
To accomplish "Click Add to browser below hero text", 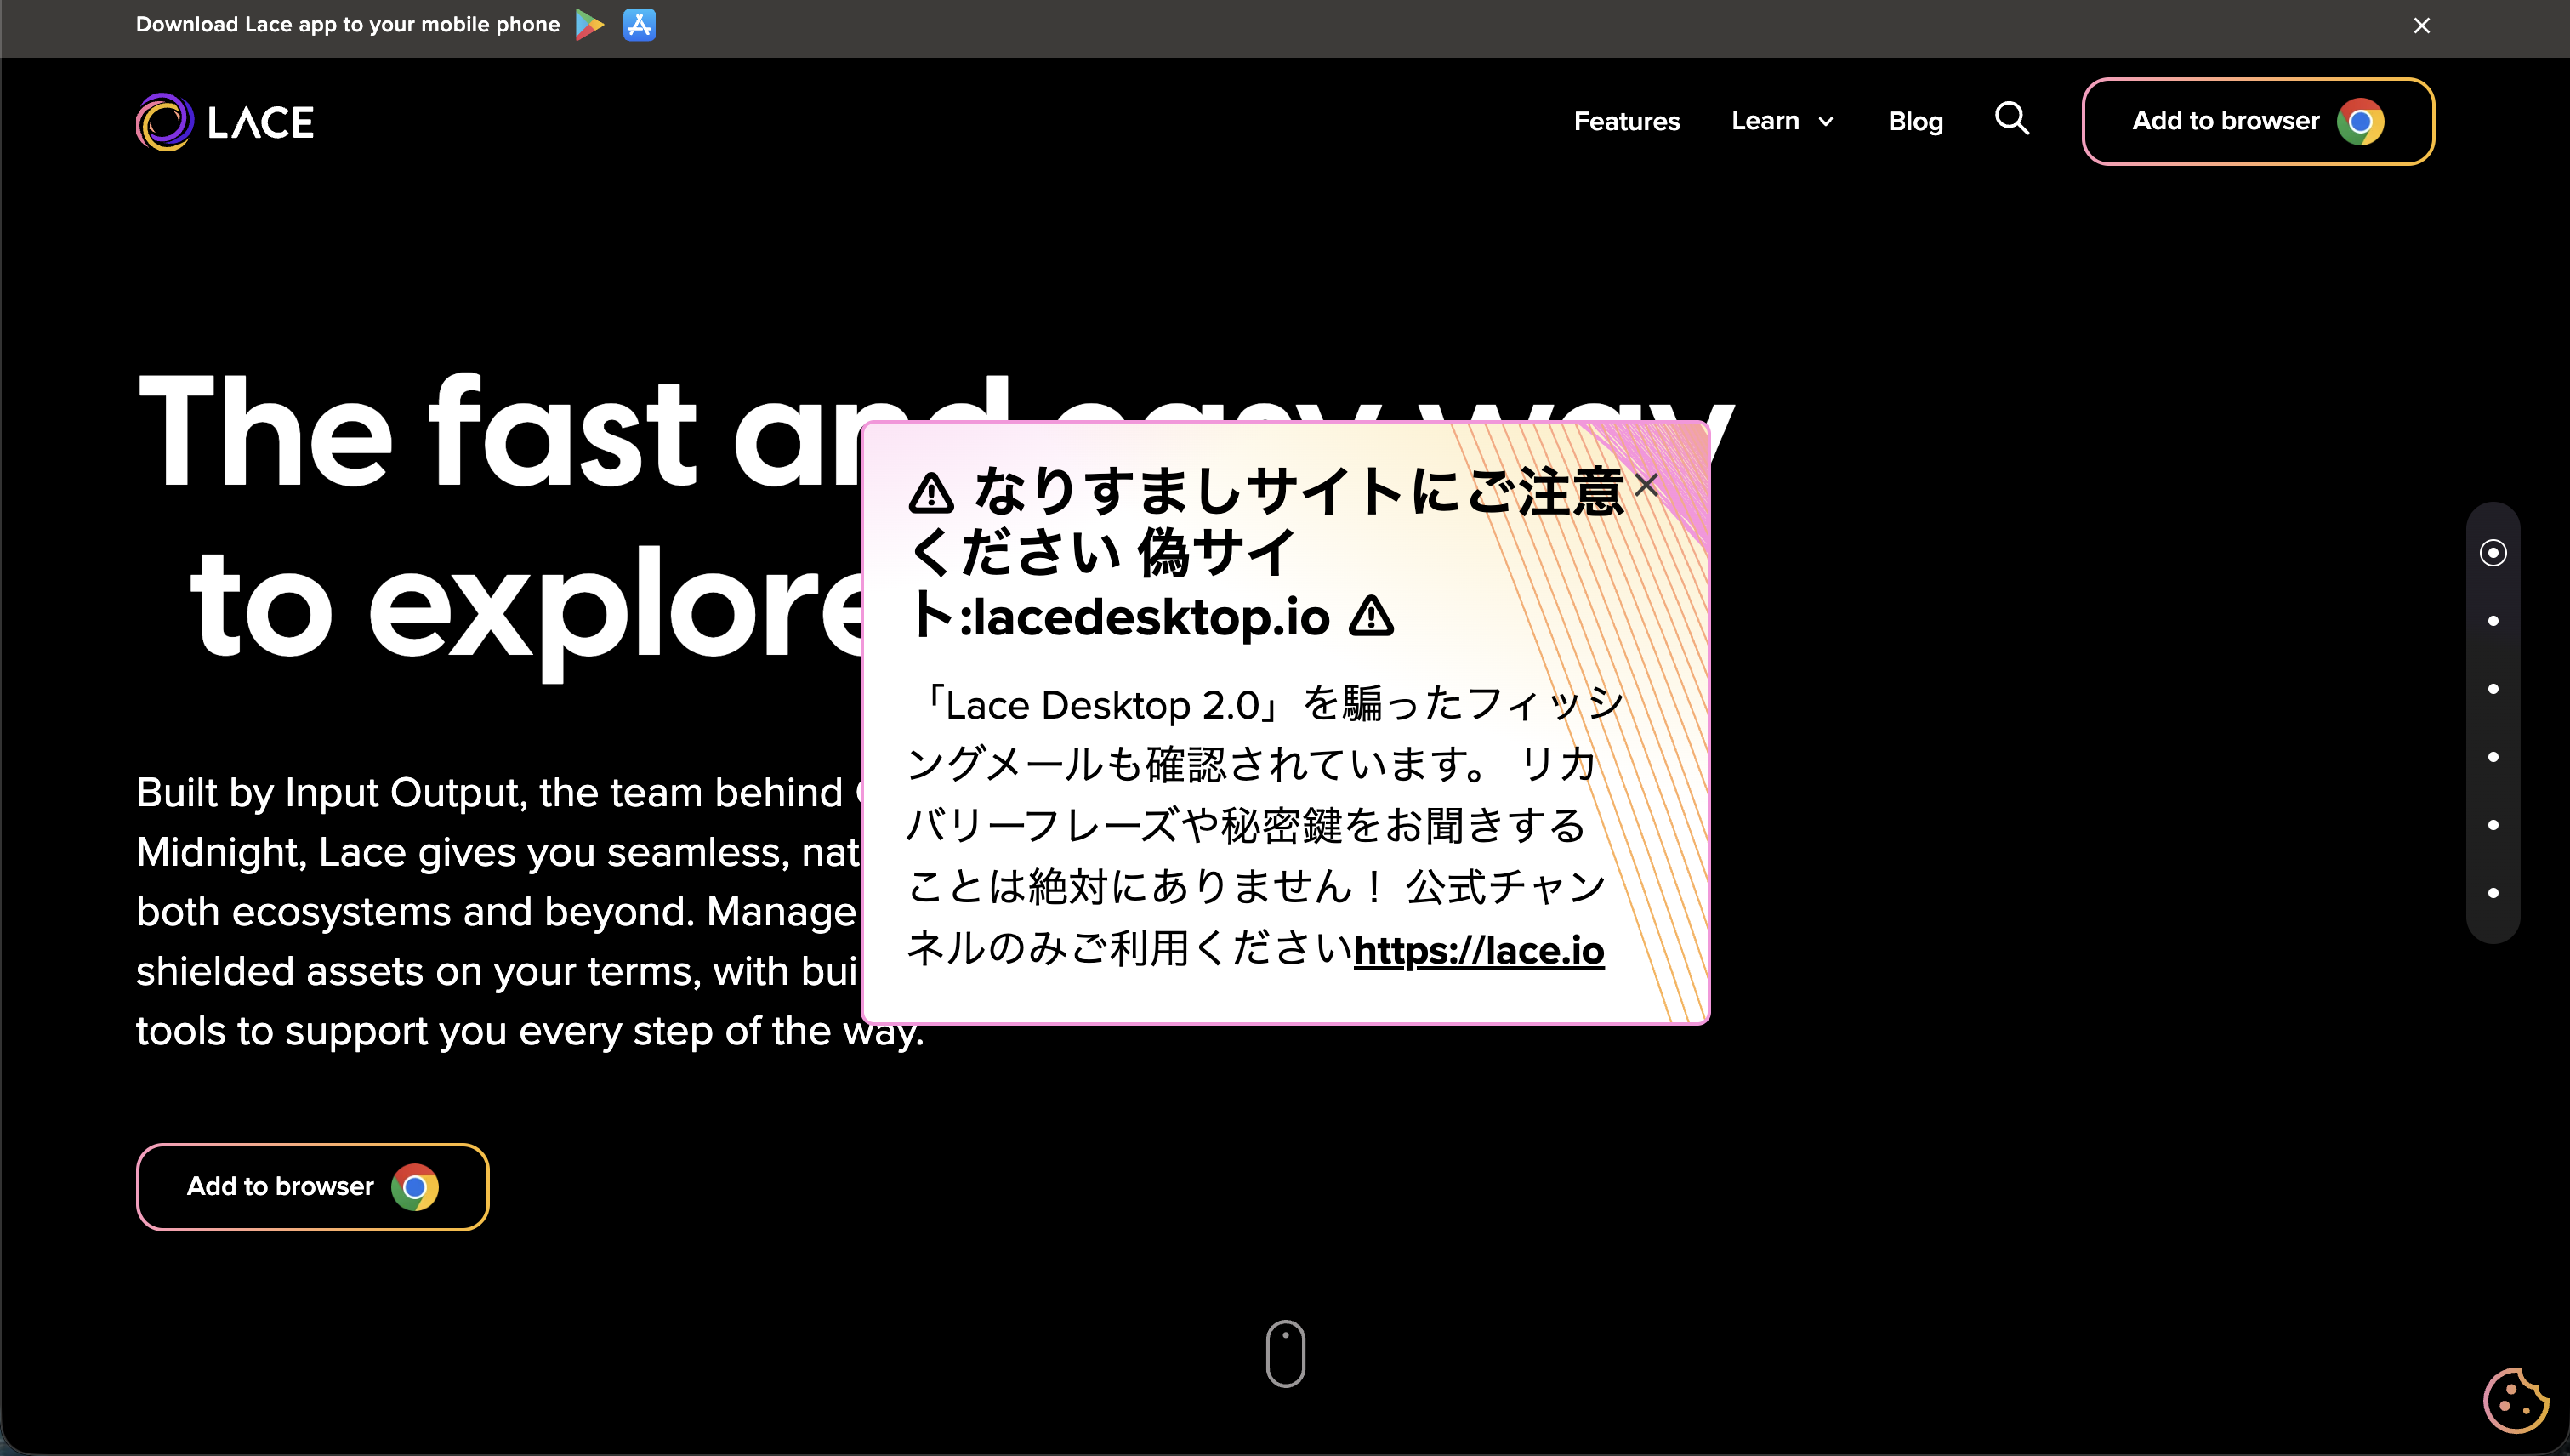I will [312, 1187].
